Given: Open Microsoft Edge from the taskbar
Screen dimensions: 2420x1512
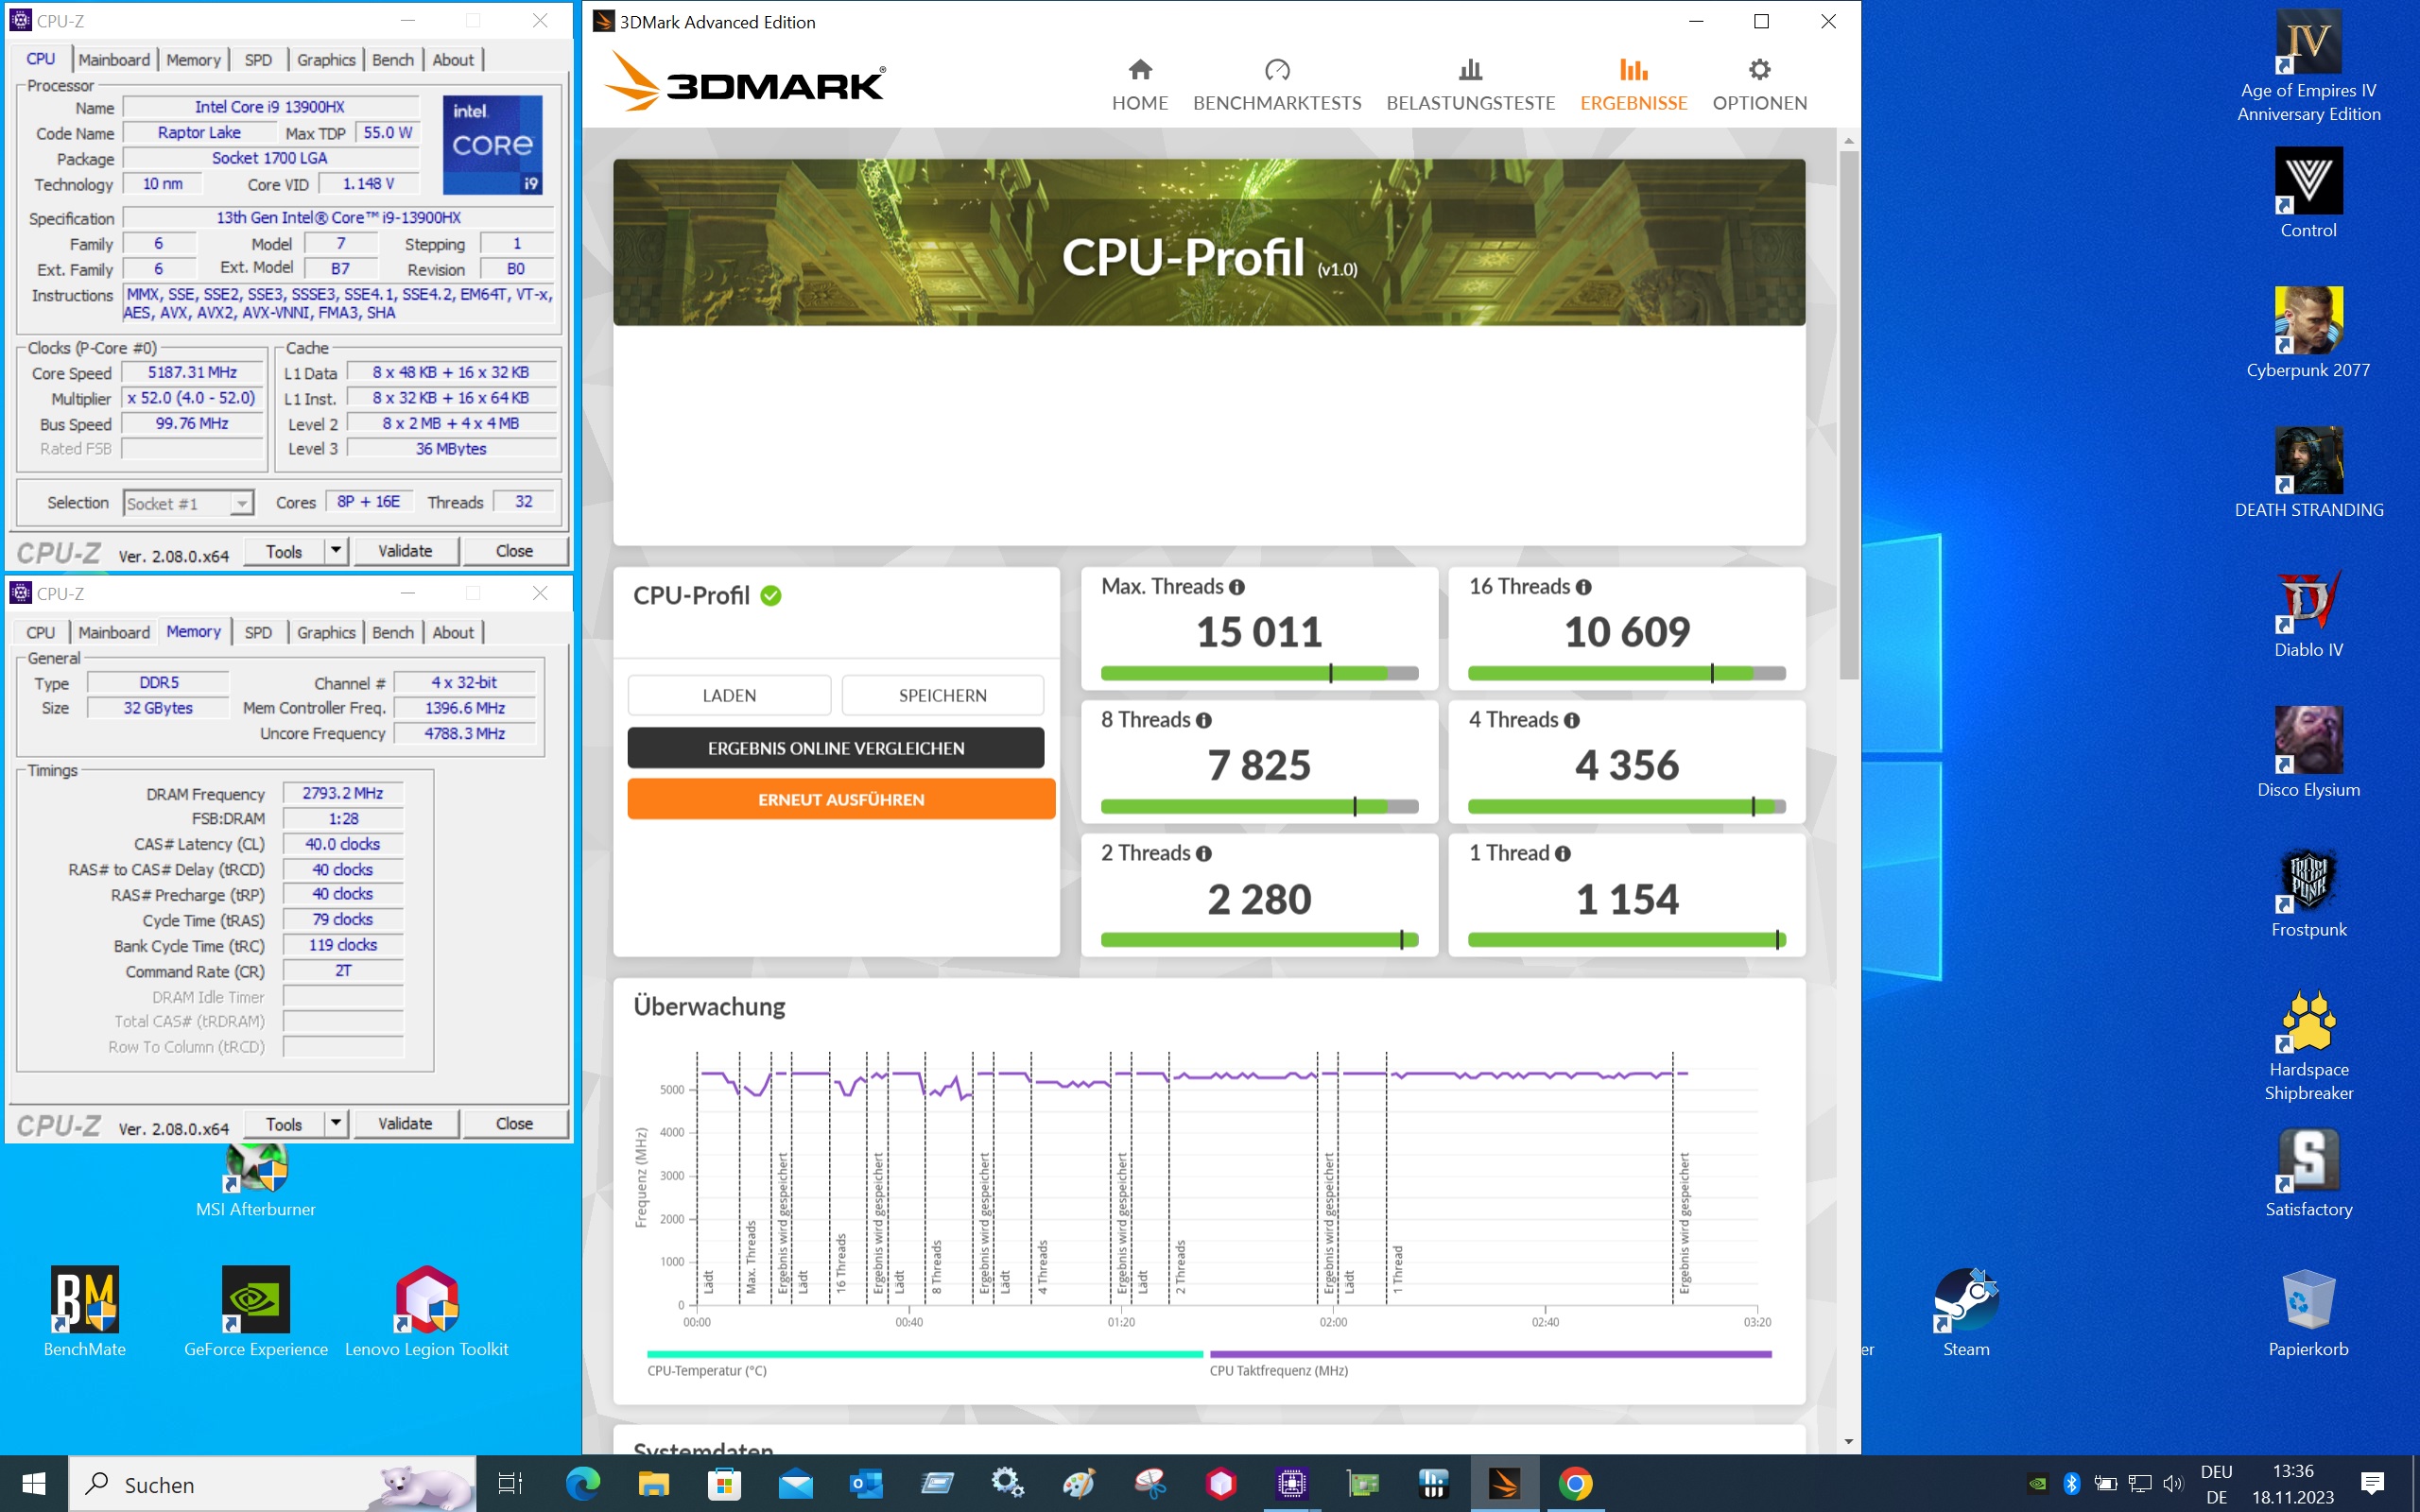Looking at the screenshot, I should pos(582,1484).
